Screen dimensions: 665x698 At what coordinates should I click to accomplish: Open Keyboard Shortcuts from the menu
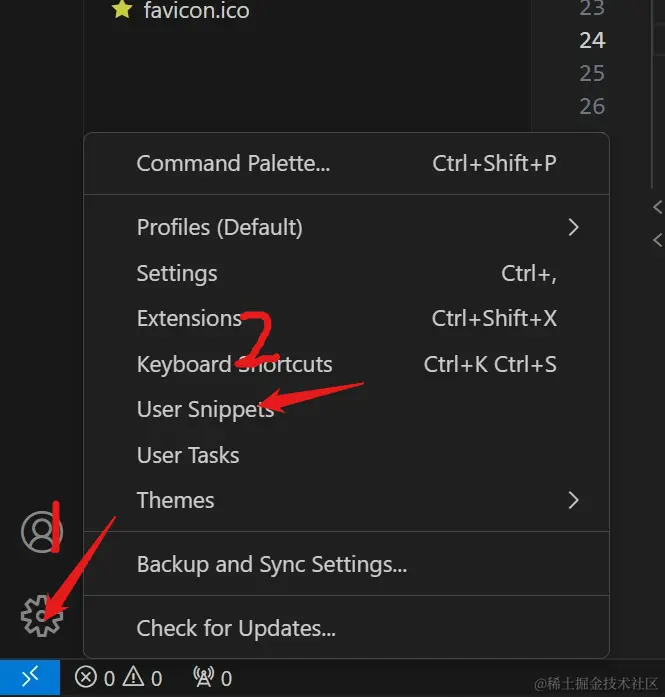[234, 364]
